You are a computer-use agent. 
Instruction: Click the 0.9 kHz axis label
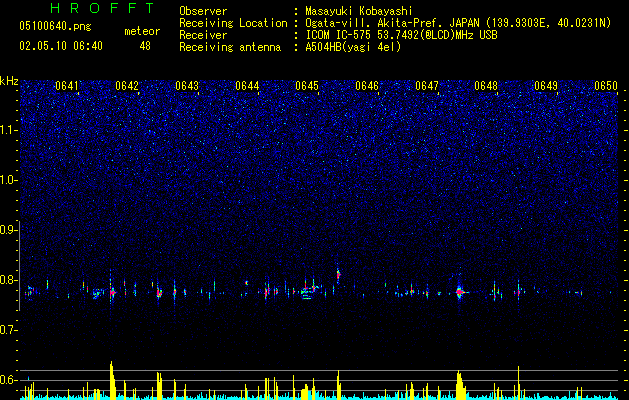coord(9,230)
